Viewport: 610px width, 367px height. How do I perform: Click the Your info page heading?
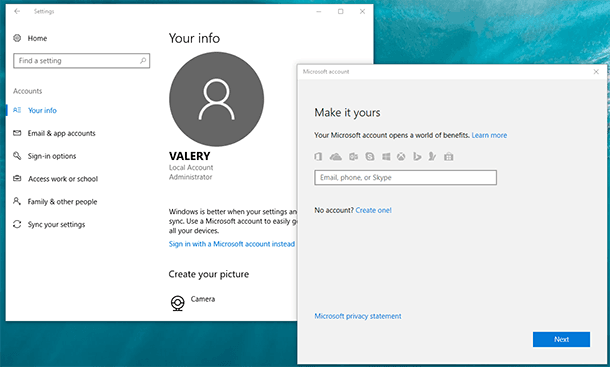[194, 38]
